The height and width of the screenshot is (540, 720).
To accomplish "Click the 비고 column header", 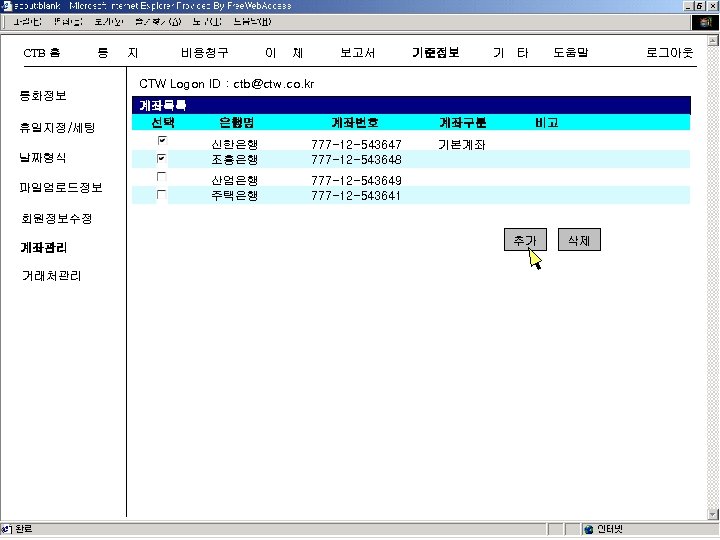I will click(546, 123).
